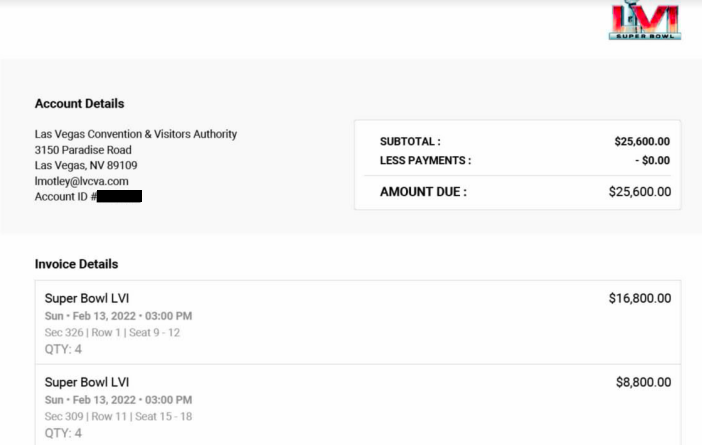Image resolution: width=702 pixels, height=445 pixels.
Task: Click the Las Vegas Convention & Visitors Authority name
Action: click(136, 134)
